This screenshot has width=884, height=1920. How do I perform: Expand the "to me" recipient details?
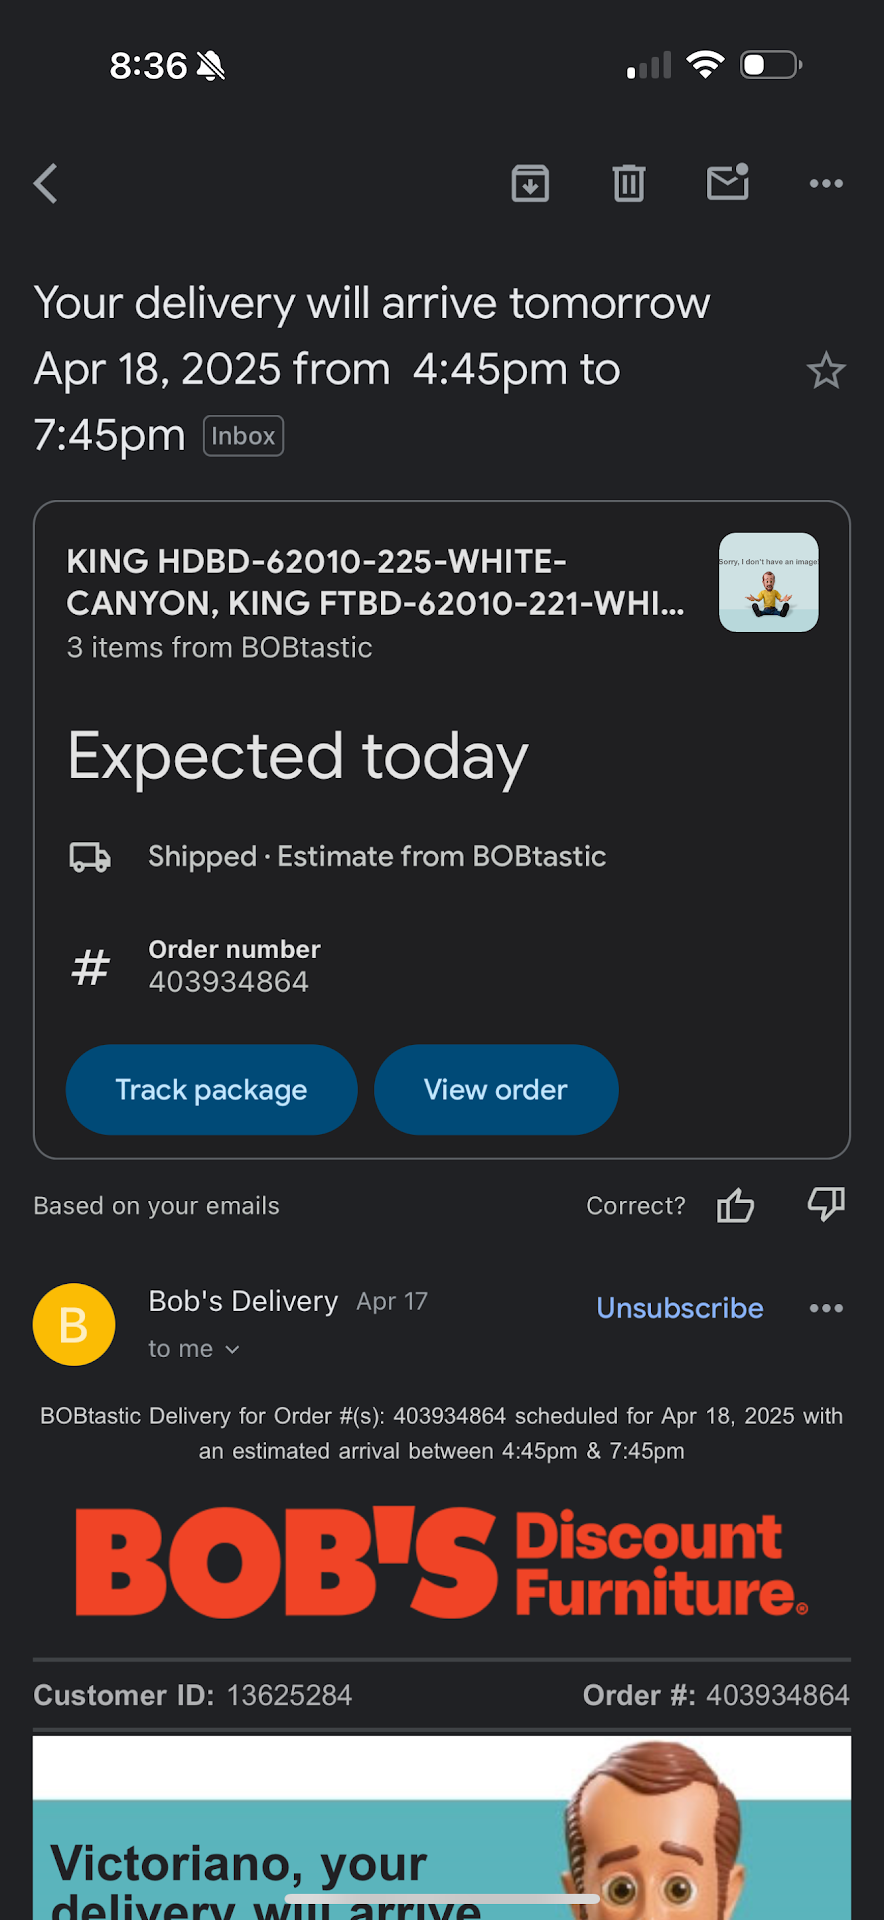coord(194,1349)
